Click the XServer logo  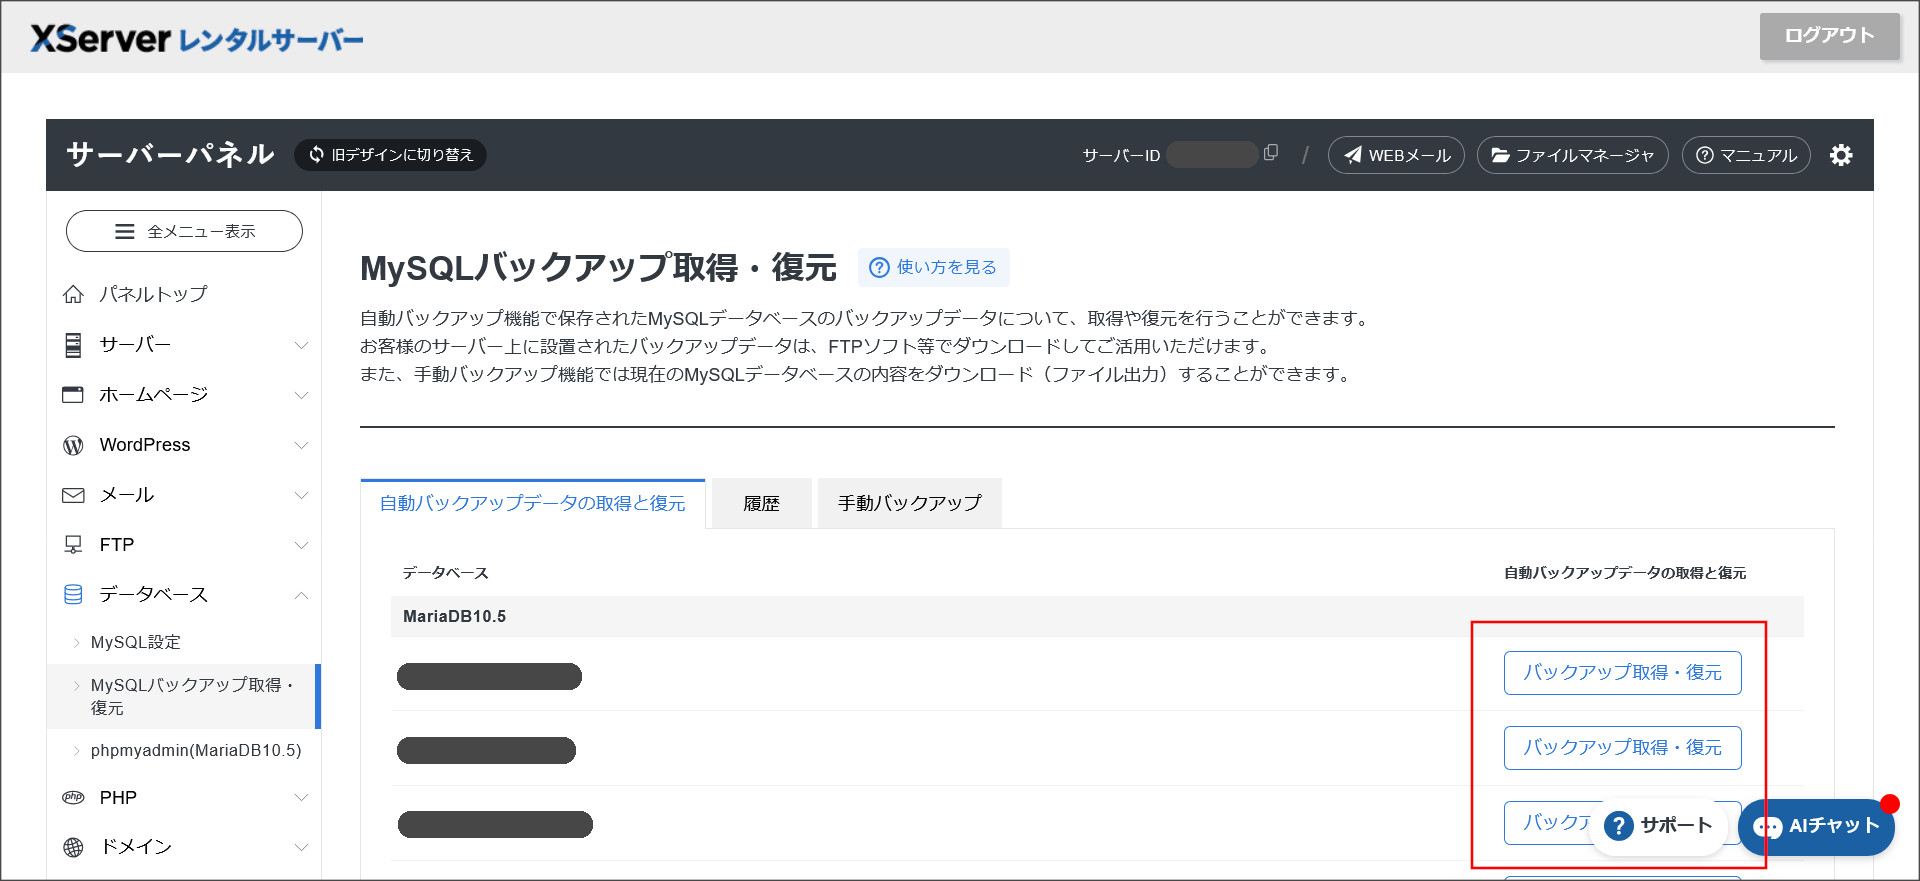coord(197,39)
